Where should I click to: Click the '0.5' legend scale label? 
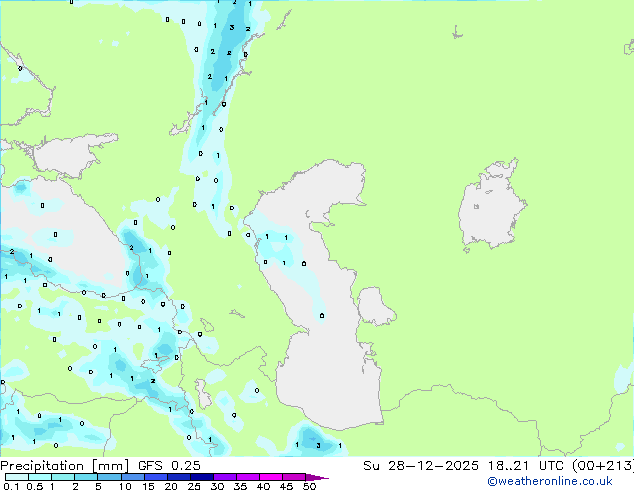click(x=35, y=486)
